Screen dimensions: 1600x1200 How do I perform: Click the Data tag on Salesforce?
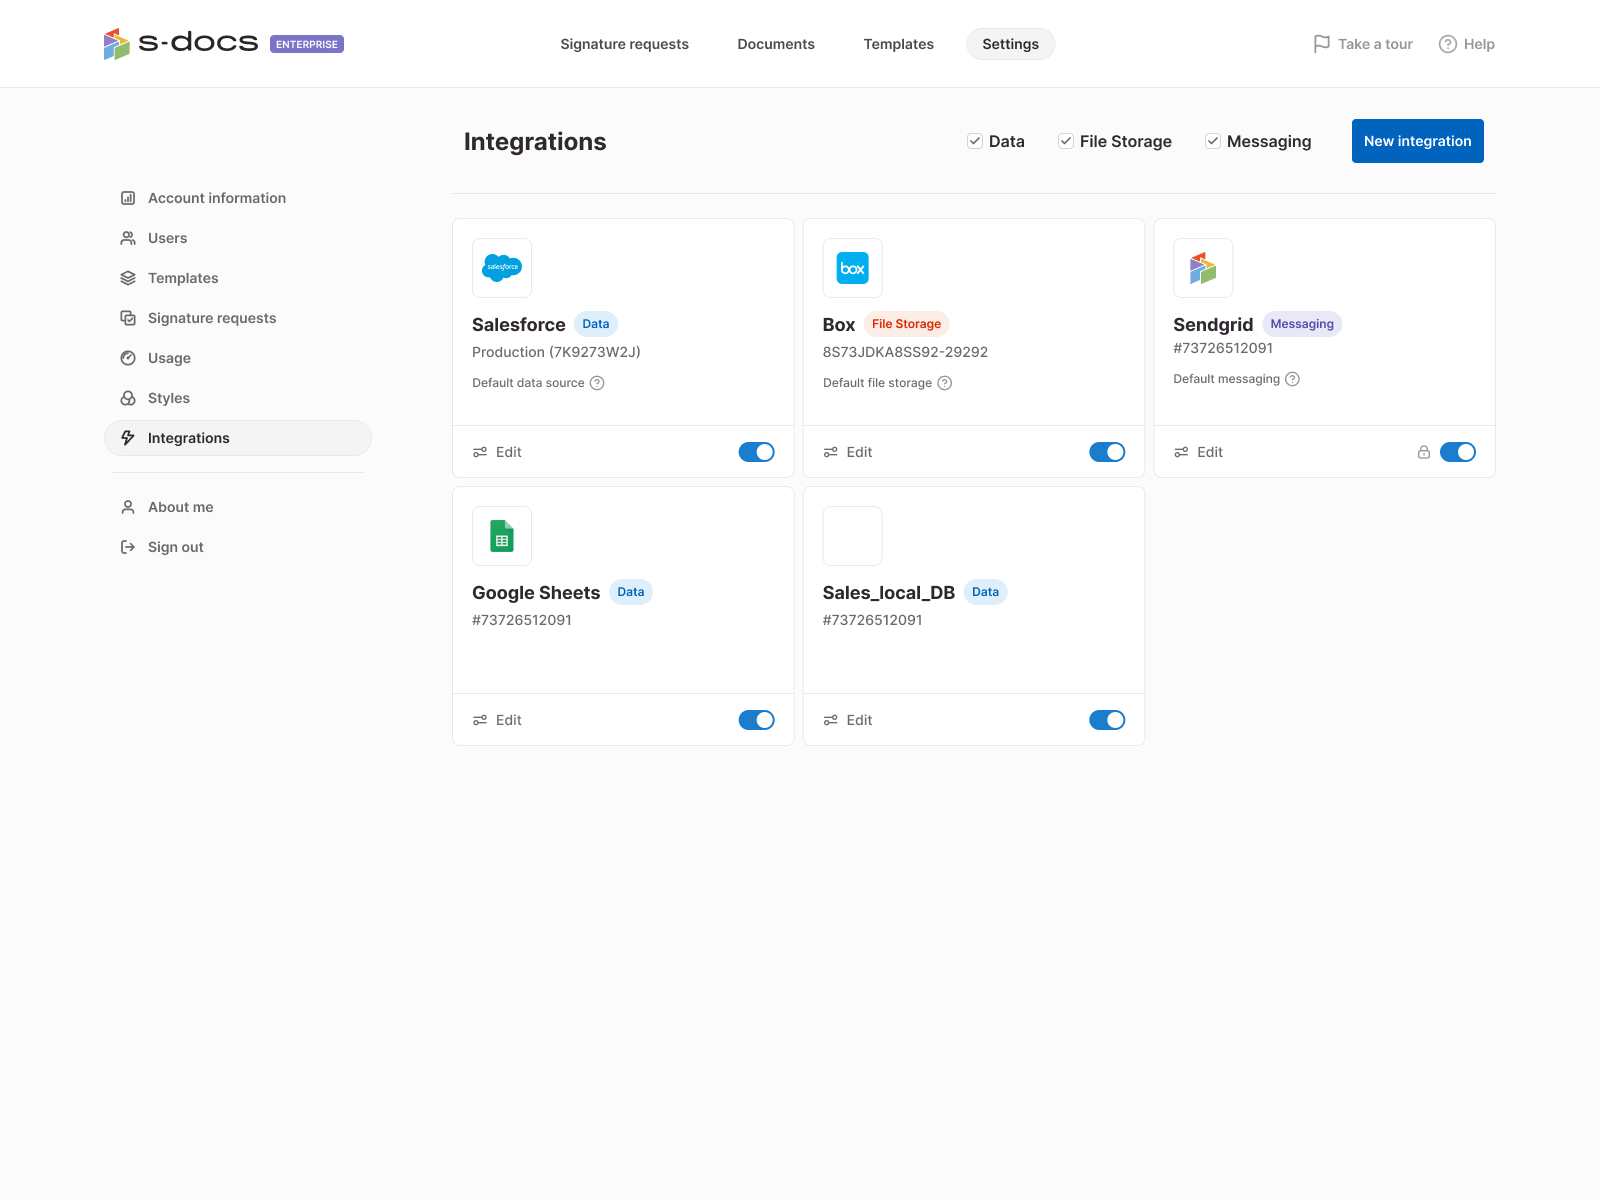pyautogui.click(x=596, y=324)
